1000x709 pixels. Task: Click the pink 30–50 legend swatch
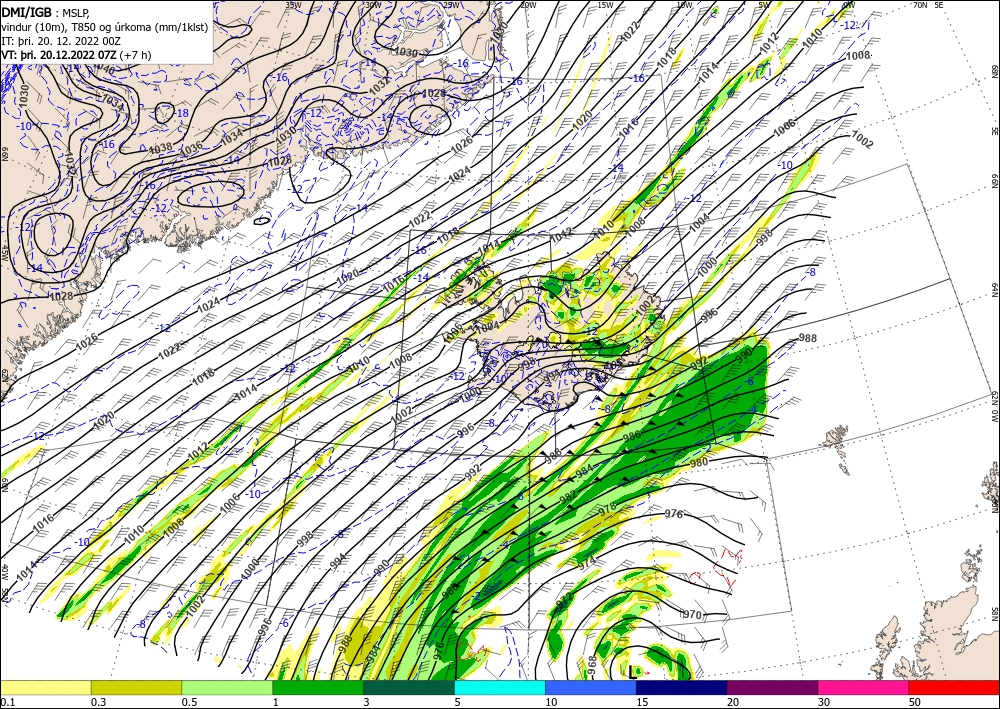[x=864, y=687]
